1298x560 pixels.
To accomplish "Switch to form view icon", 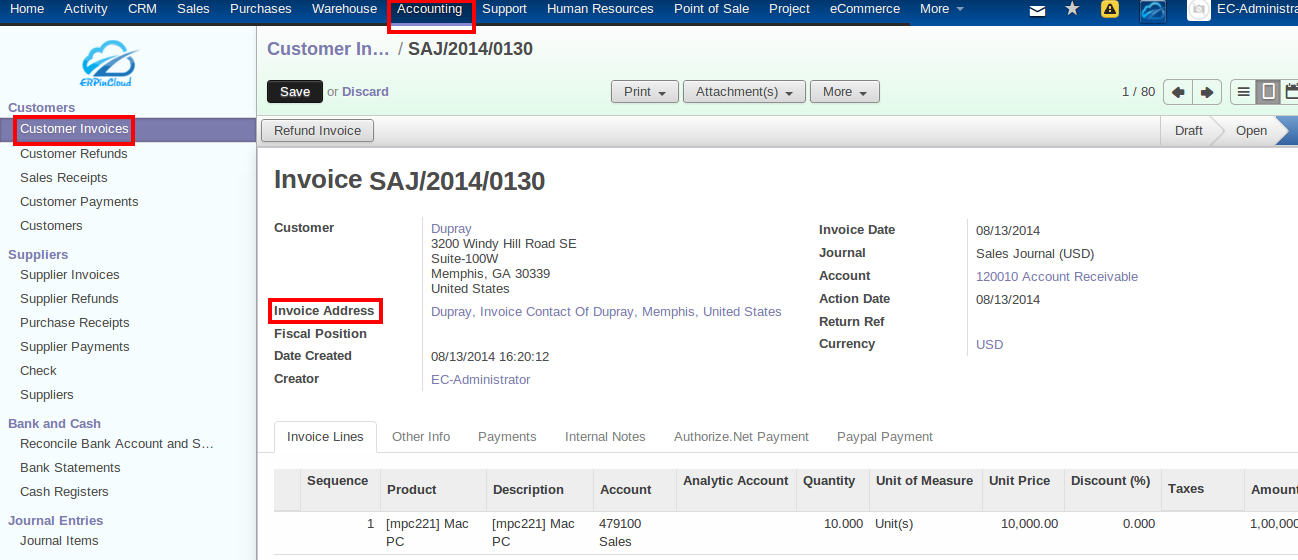I will point(1268,92).
